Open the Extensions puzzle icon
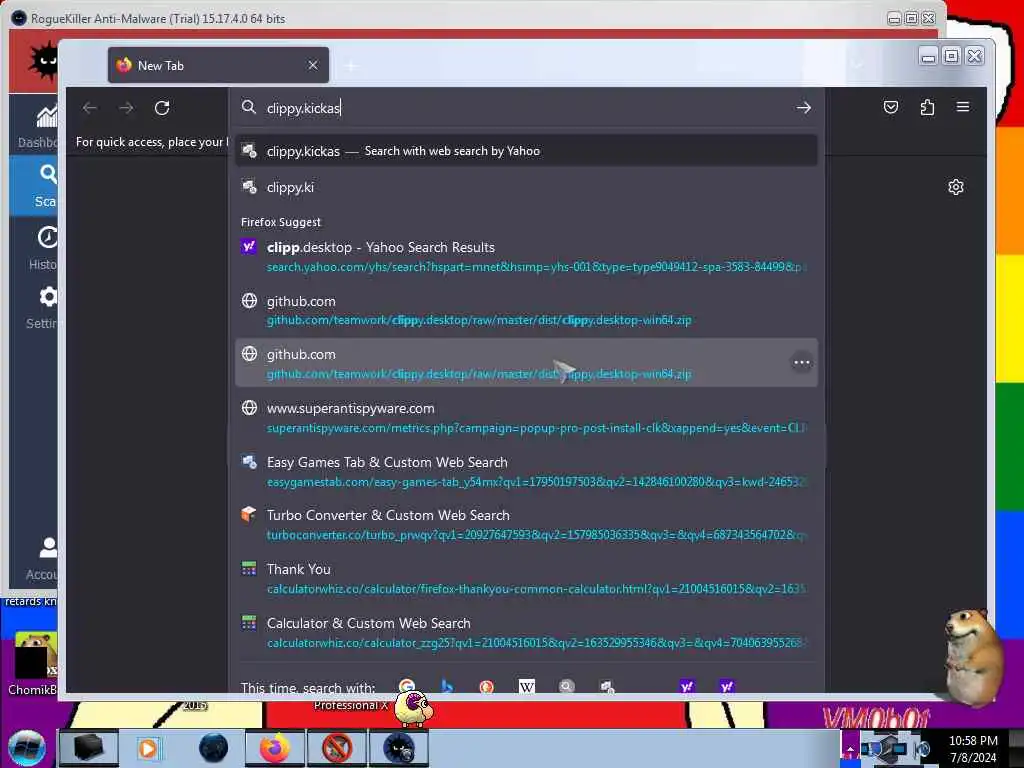This screenshot has height=768, width=1024. [x=927, y=107]
